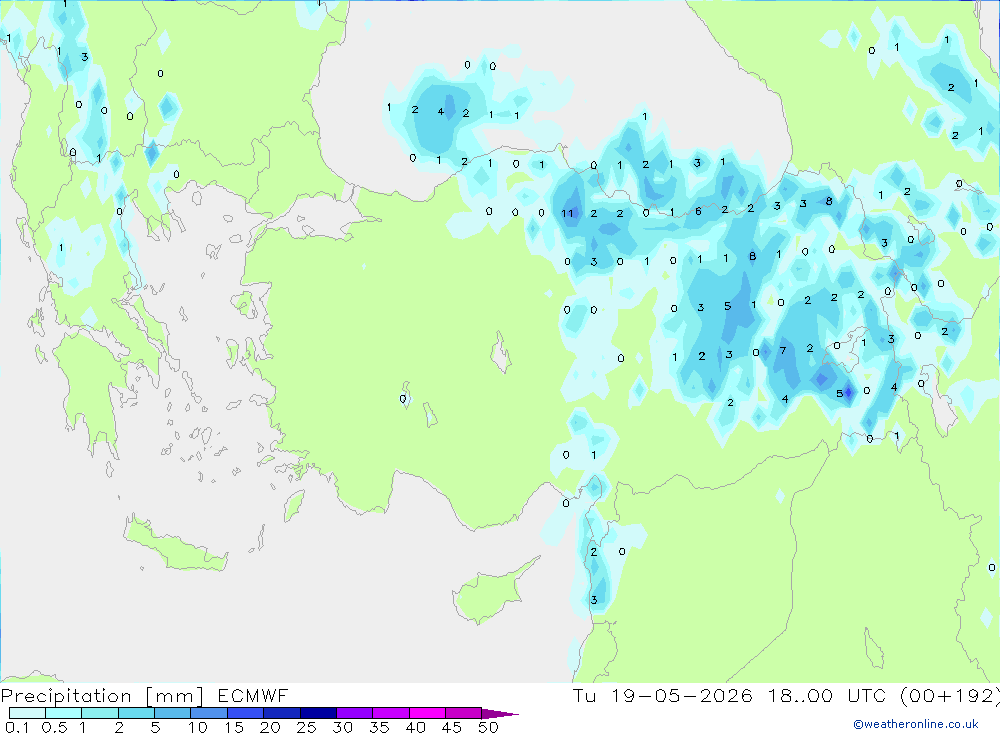Choose the 2–5 mm legend color box
The height and width of the screenshot is (733, 1000).
coord(136,713)
